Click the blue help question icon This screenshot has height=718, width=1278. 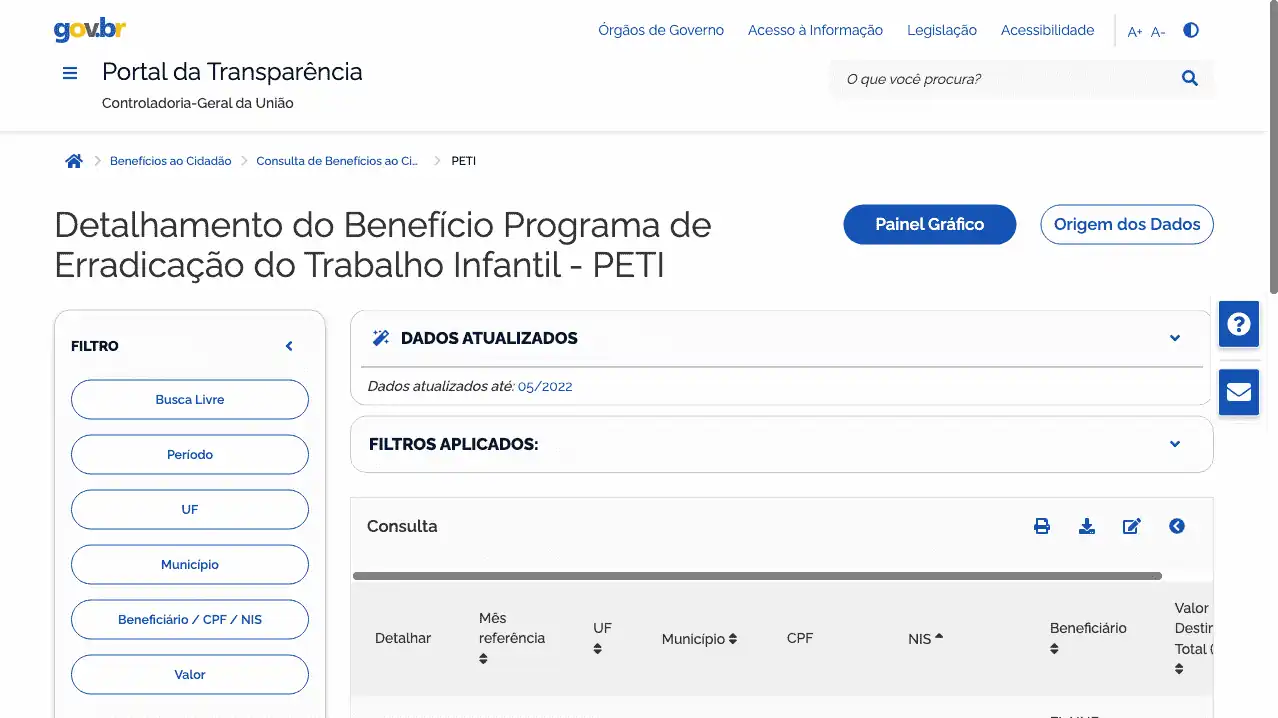(1238, 324)
